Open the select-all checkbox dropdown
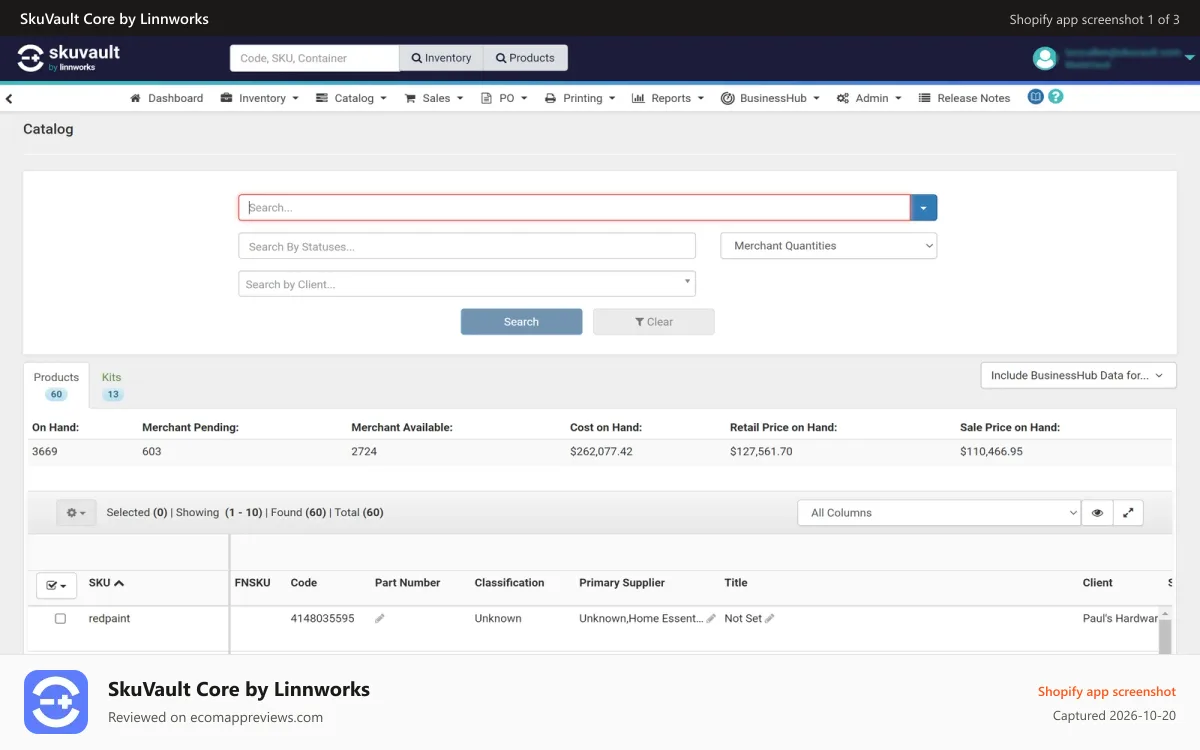 pyautogui.click(x=56, y=585)
